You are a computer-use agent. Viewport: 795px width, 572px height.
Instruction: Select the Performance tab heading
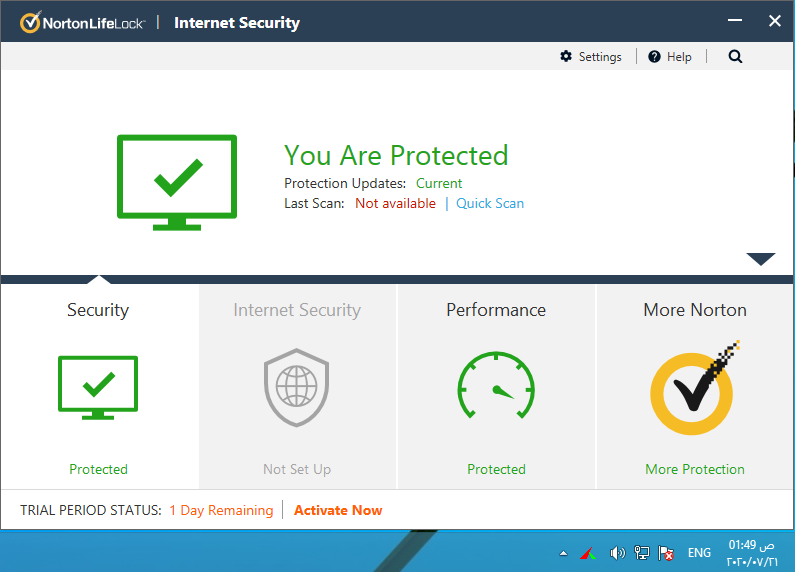click(496, 310)
